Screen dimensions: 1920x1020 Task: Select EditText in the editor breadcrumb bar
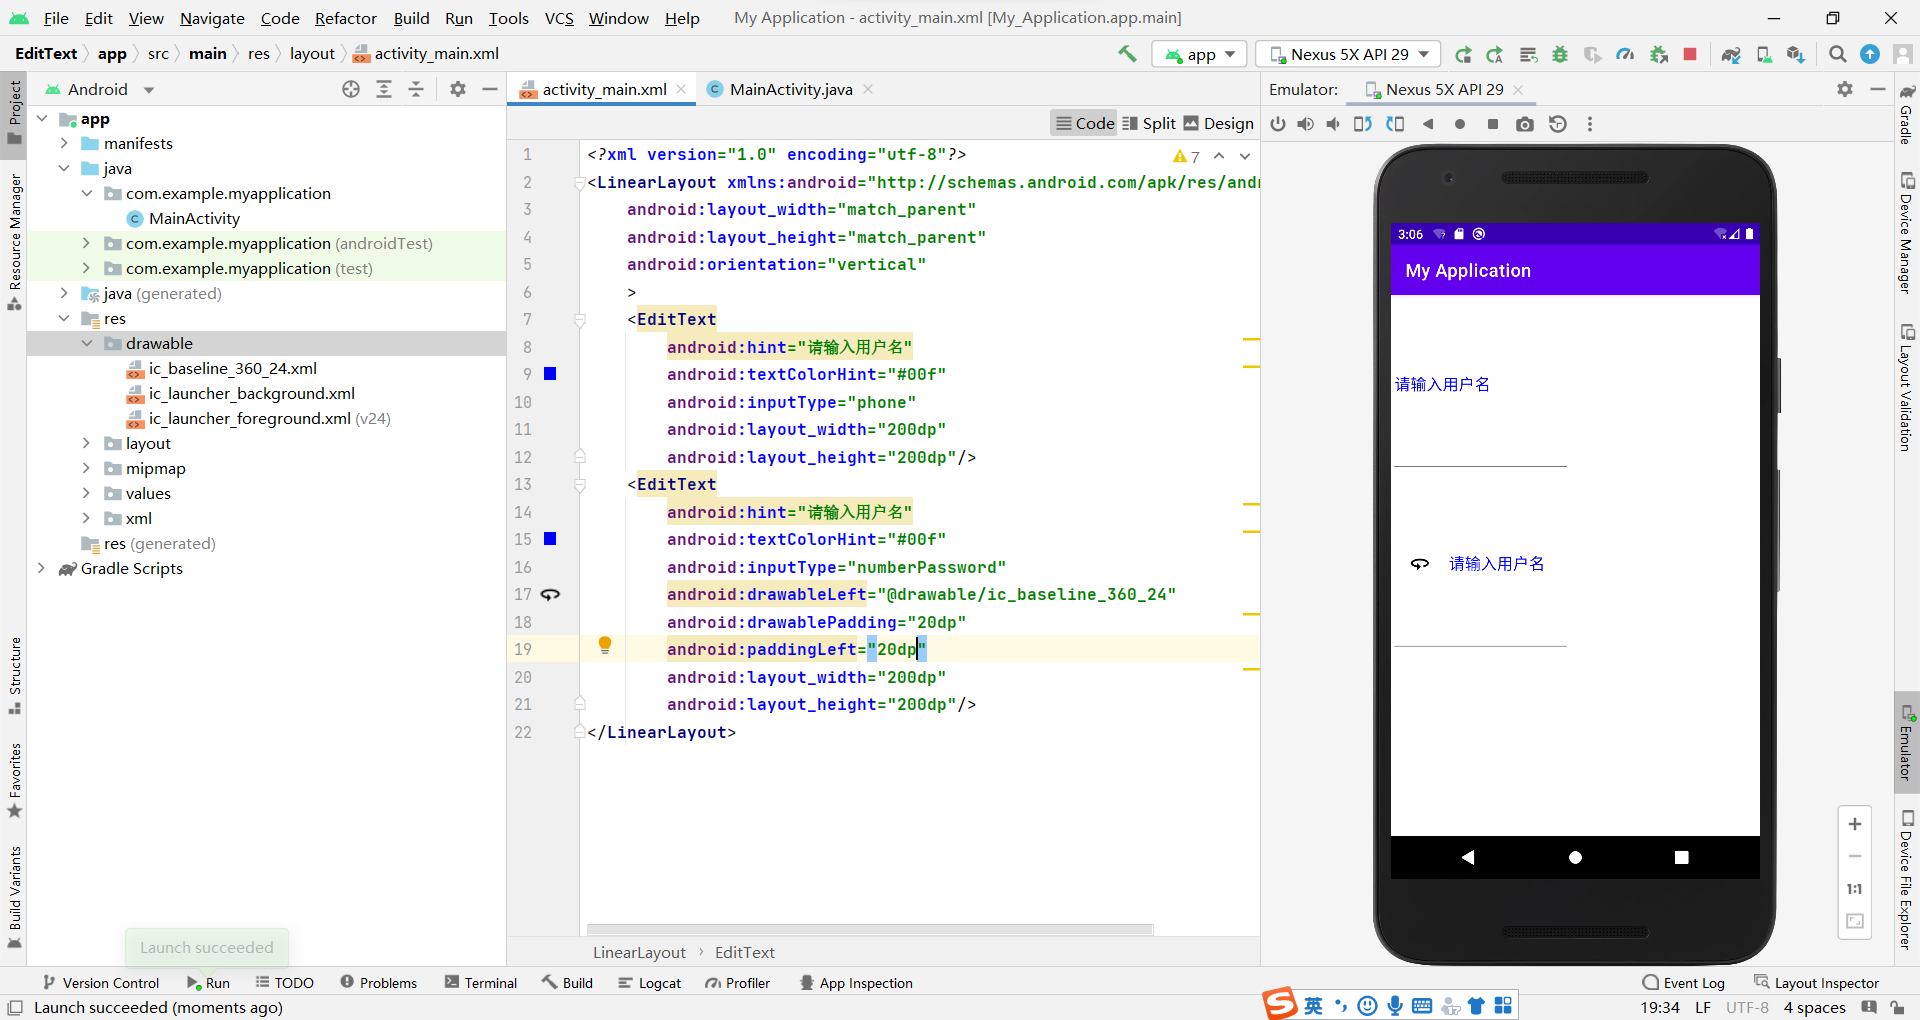[x=744, y=952]
